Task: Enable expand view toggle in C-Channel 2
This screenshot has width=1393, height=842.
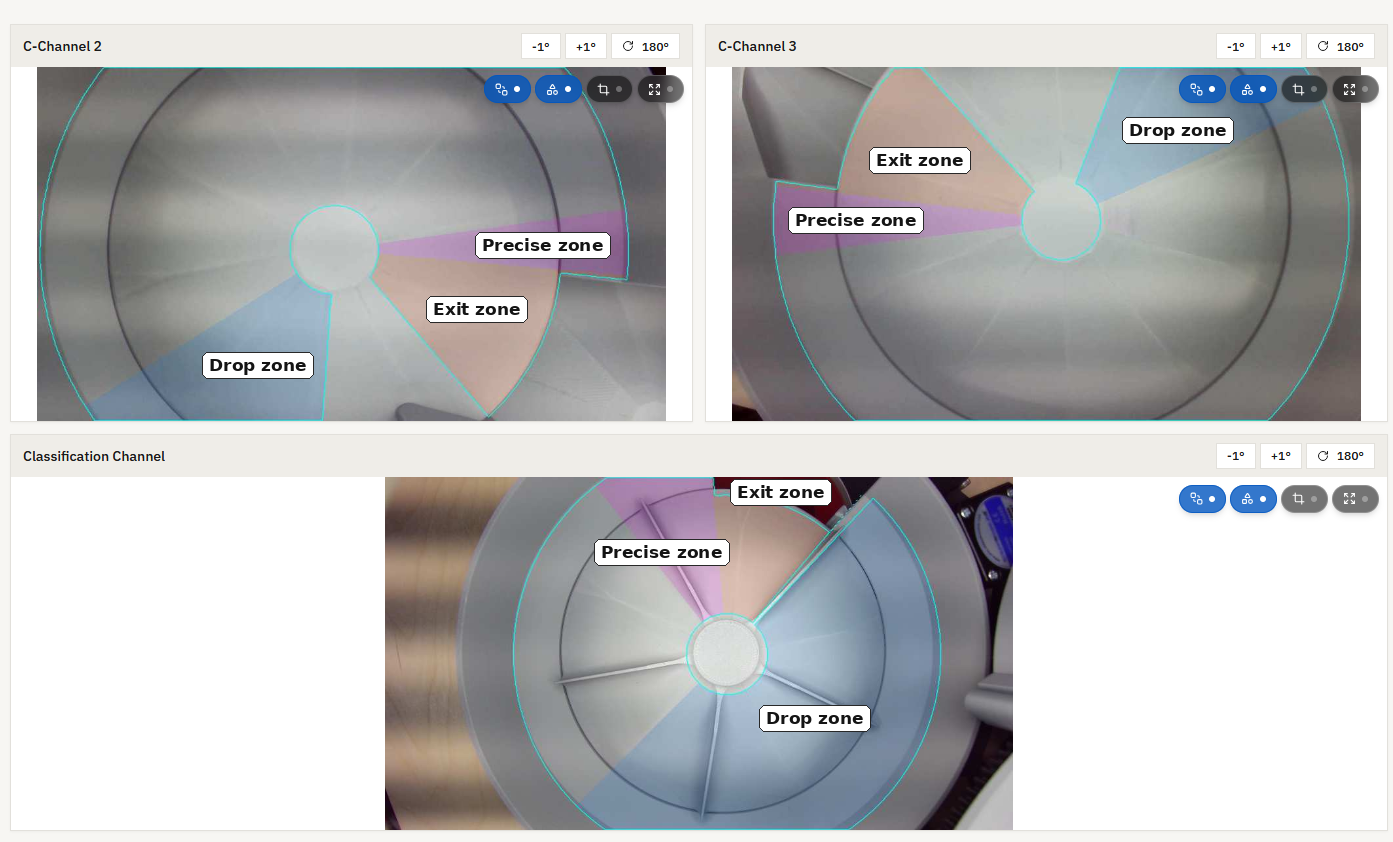Action: pyautogui.click(x=660, y=89)
